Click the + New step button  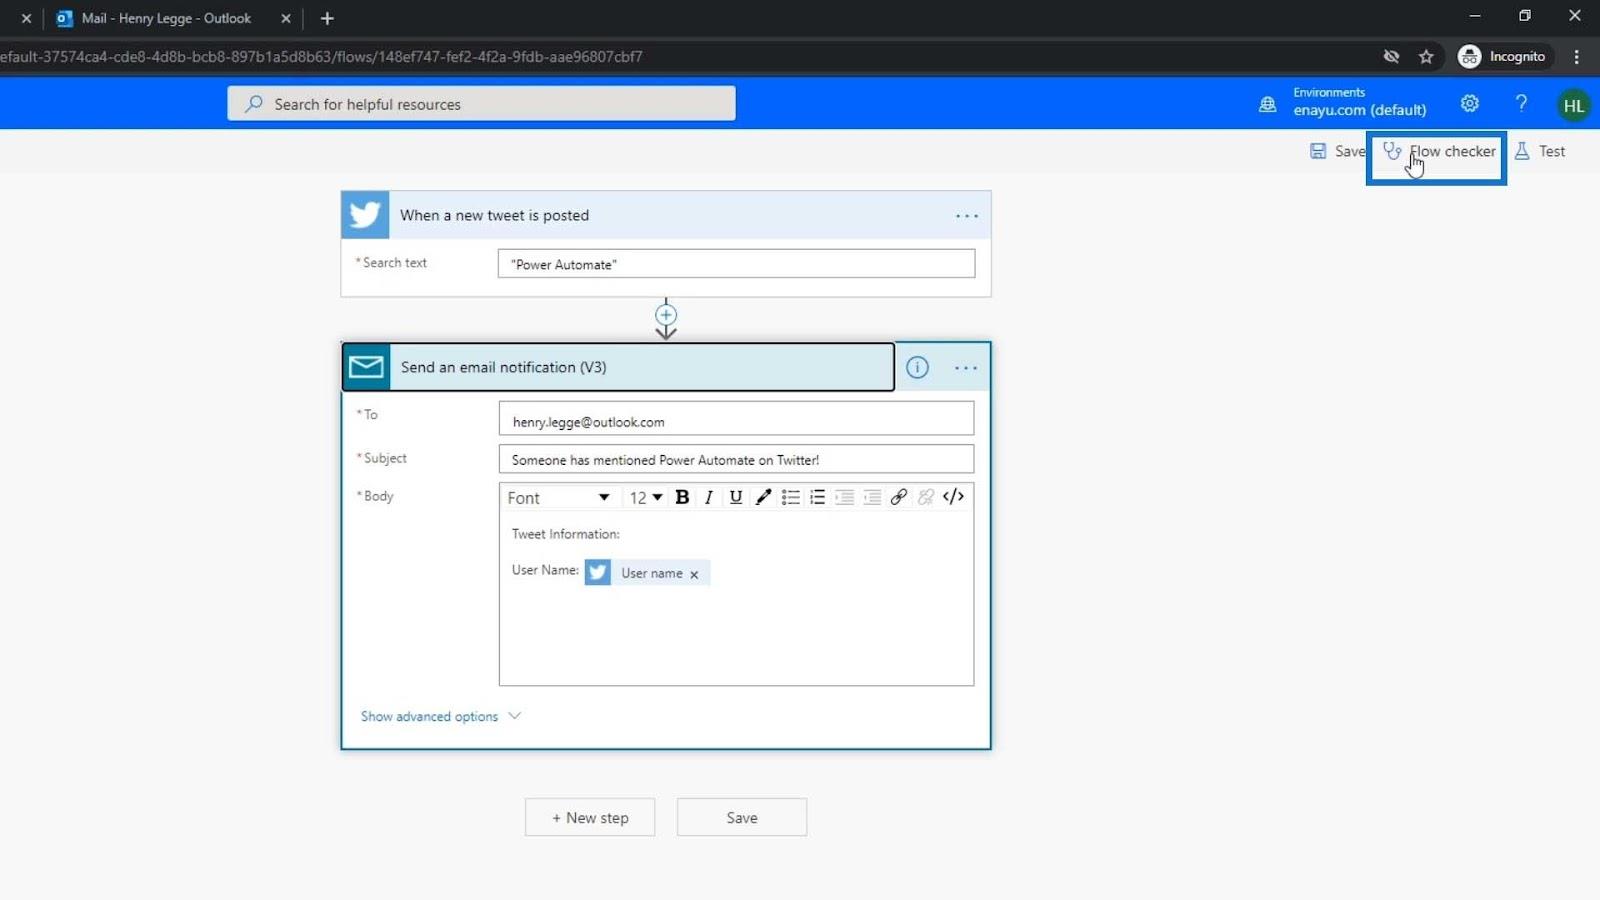[590, 817]
